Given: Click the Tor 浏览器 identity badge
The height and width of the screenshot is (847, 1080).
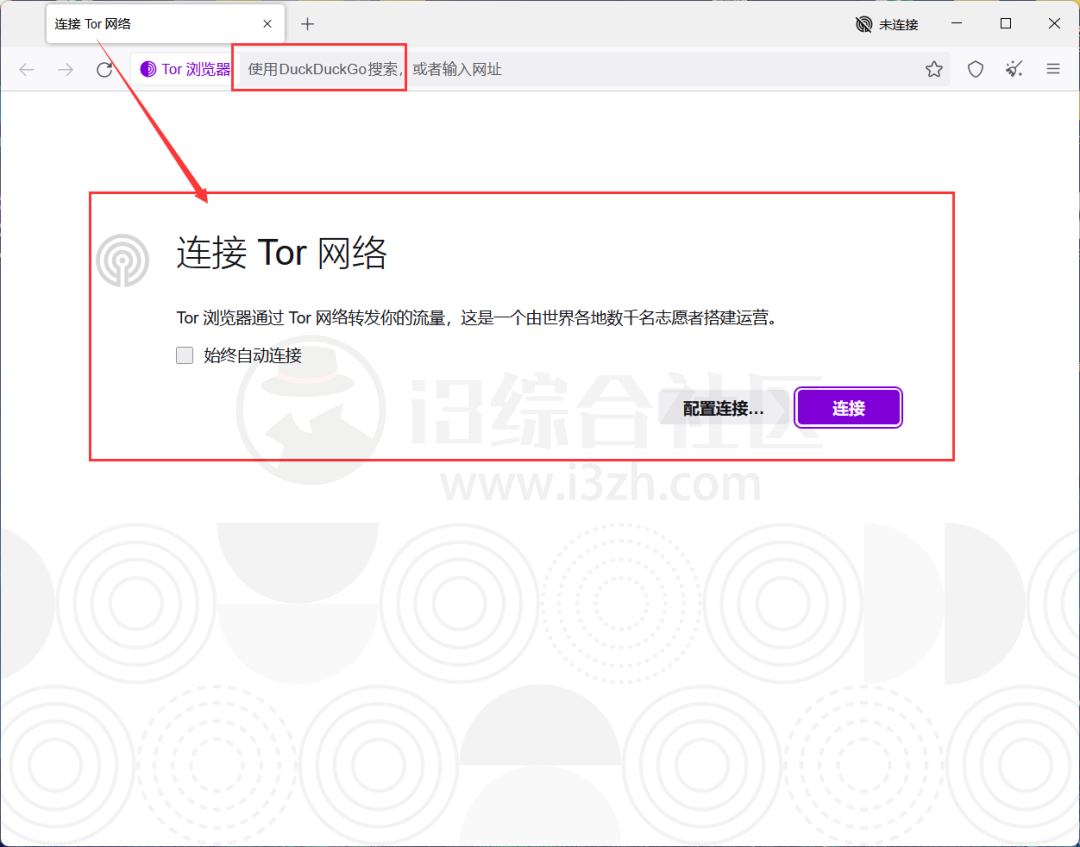Looking at the screenshot, I should point(185,70).
